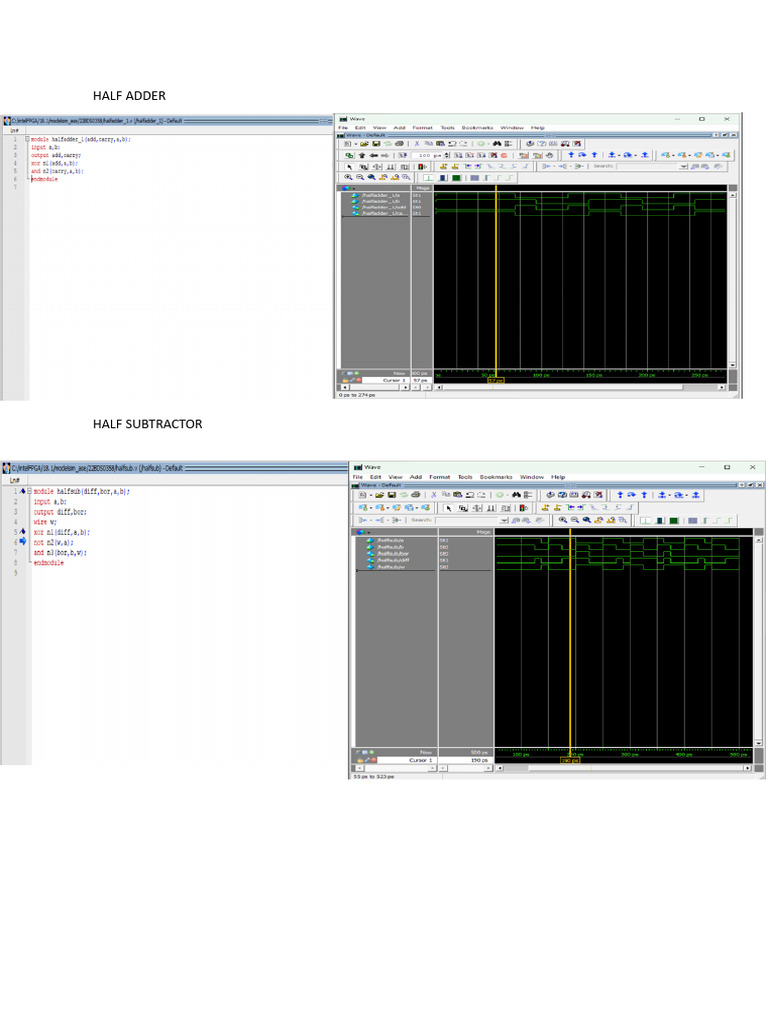Select the /halfsub/b signal in waveform list
The height and width of the screenshot is (1024, 768).
coord(390,547)
